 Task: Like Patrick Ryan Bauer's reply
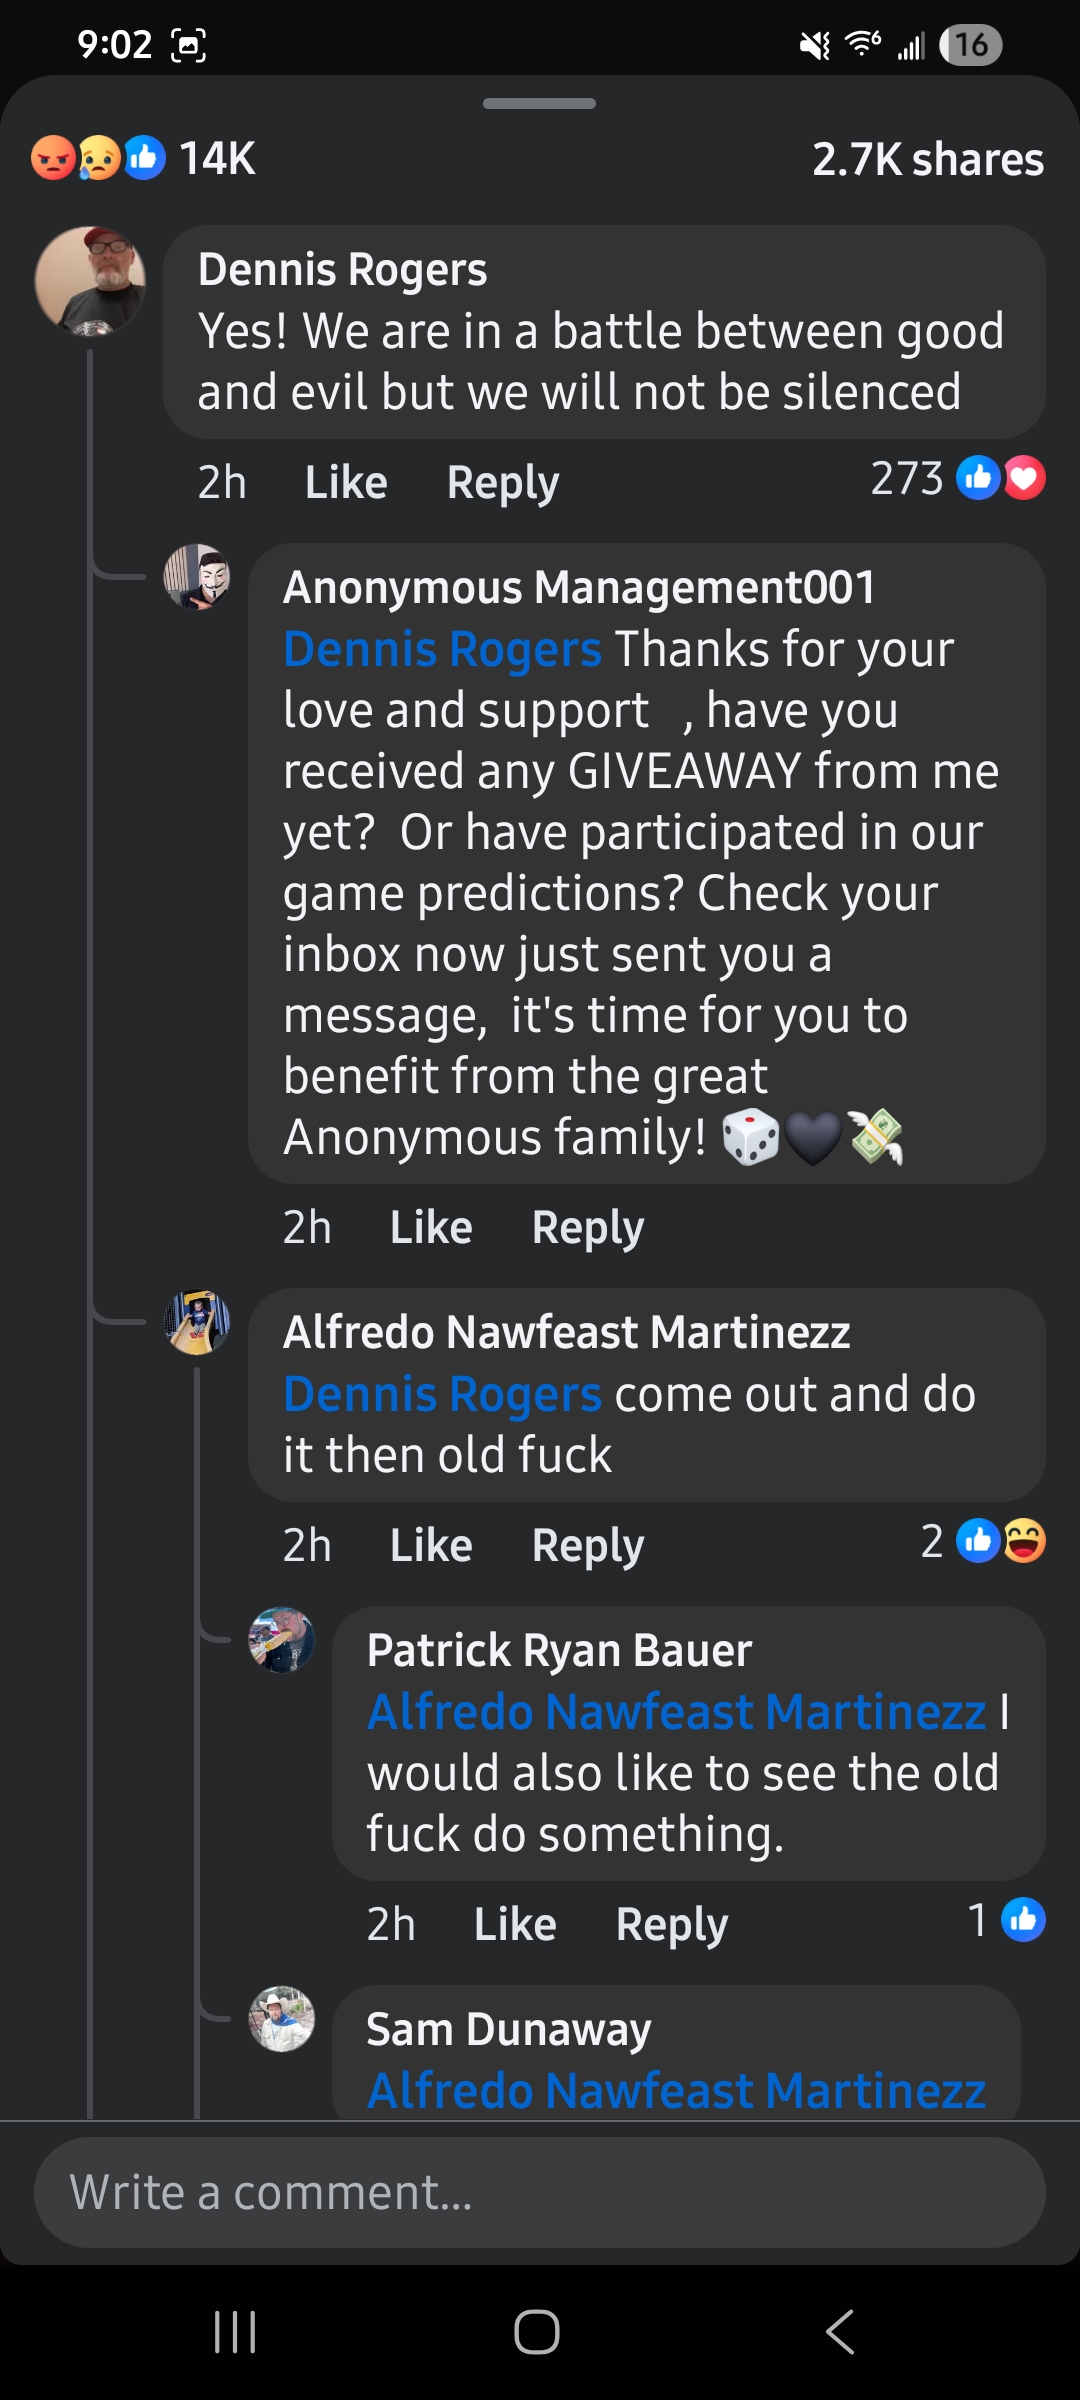pos(514,1925)
